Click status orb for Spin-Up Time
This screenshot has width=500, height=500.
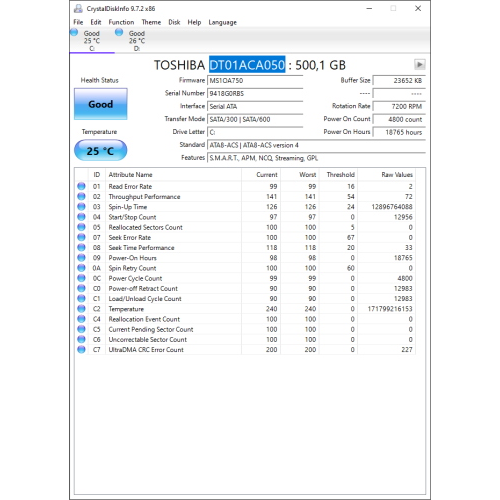[81, 207]
